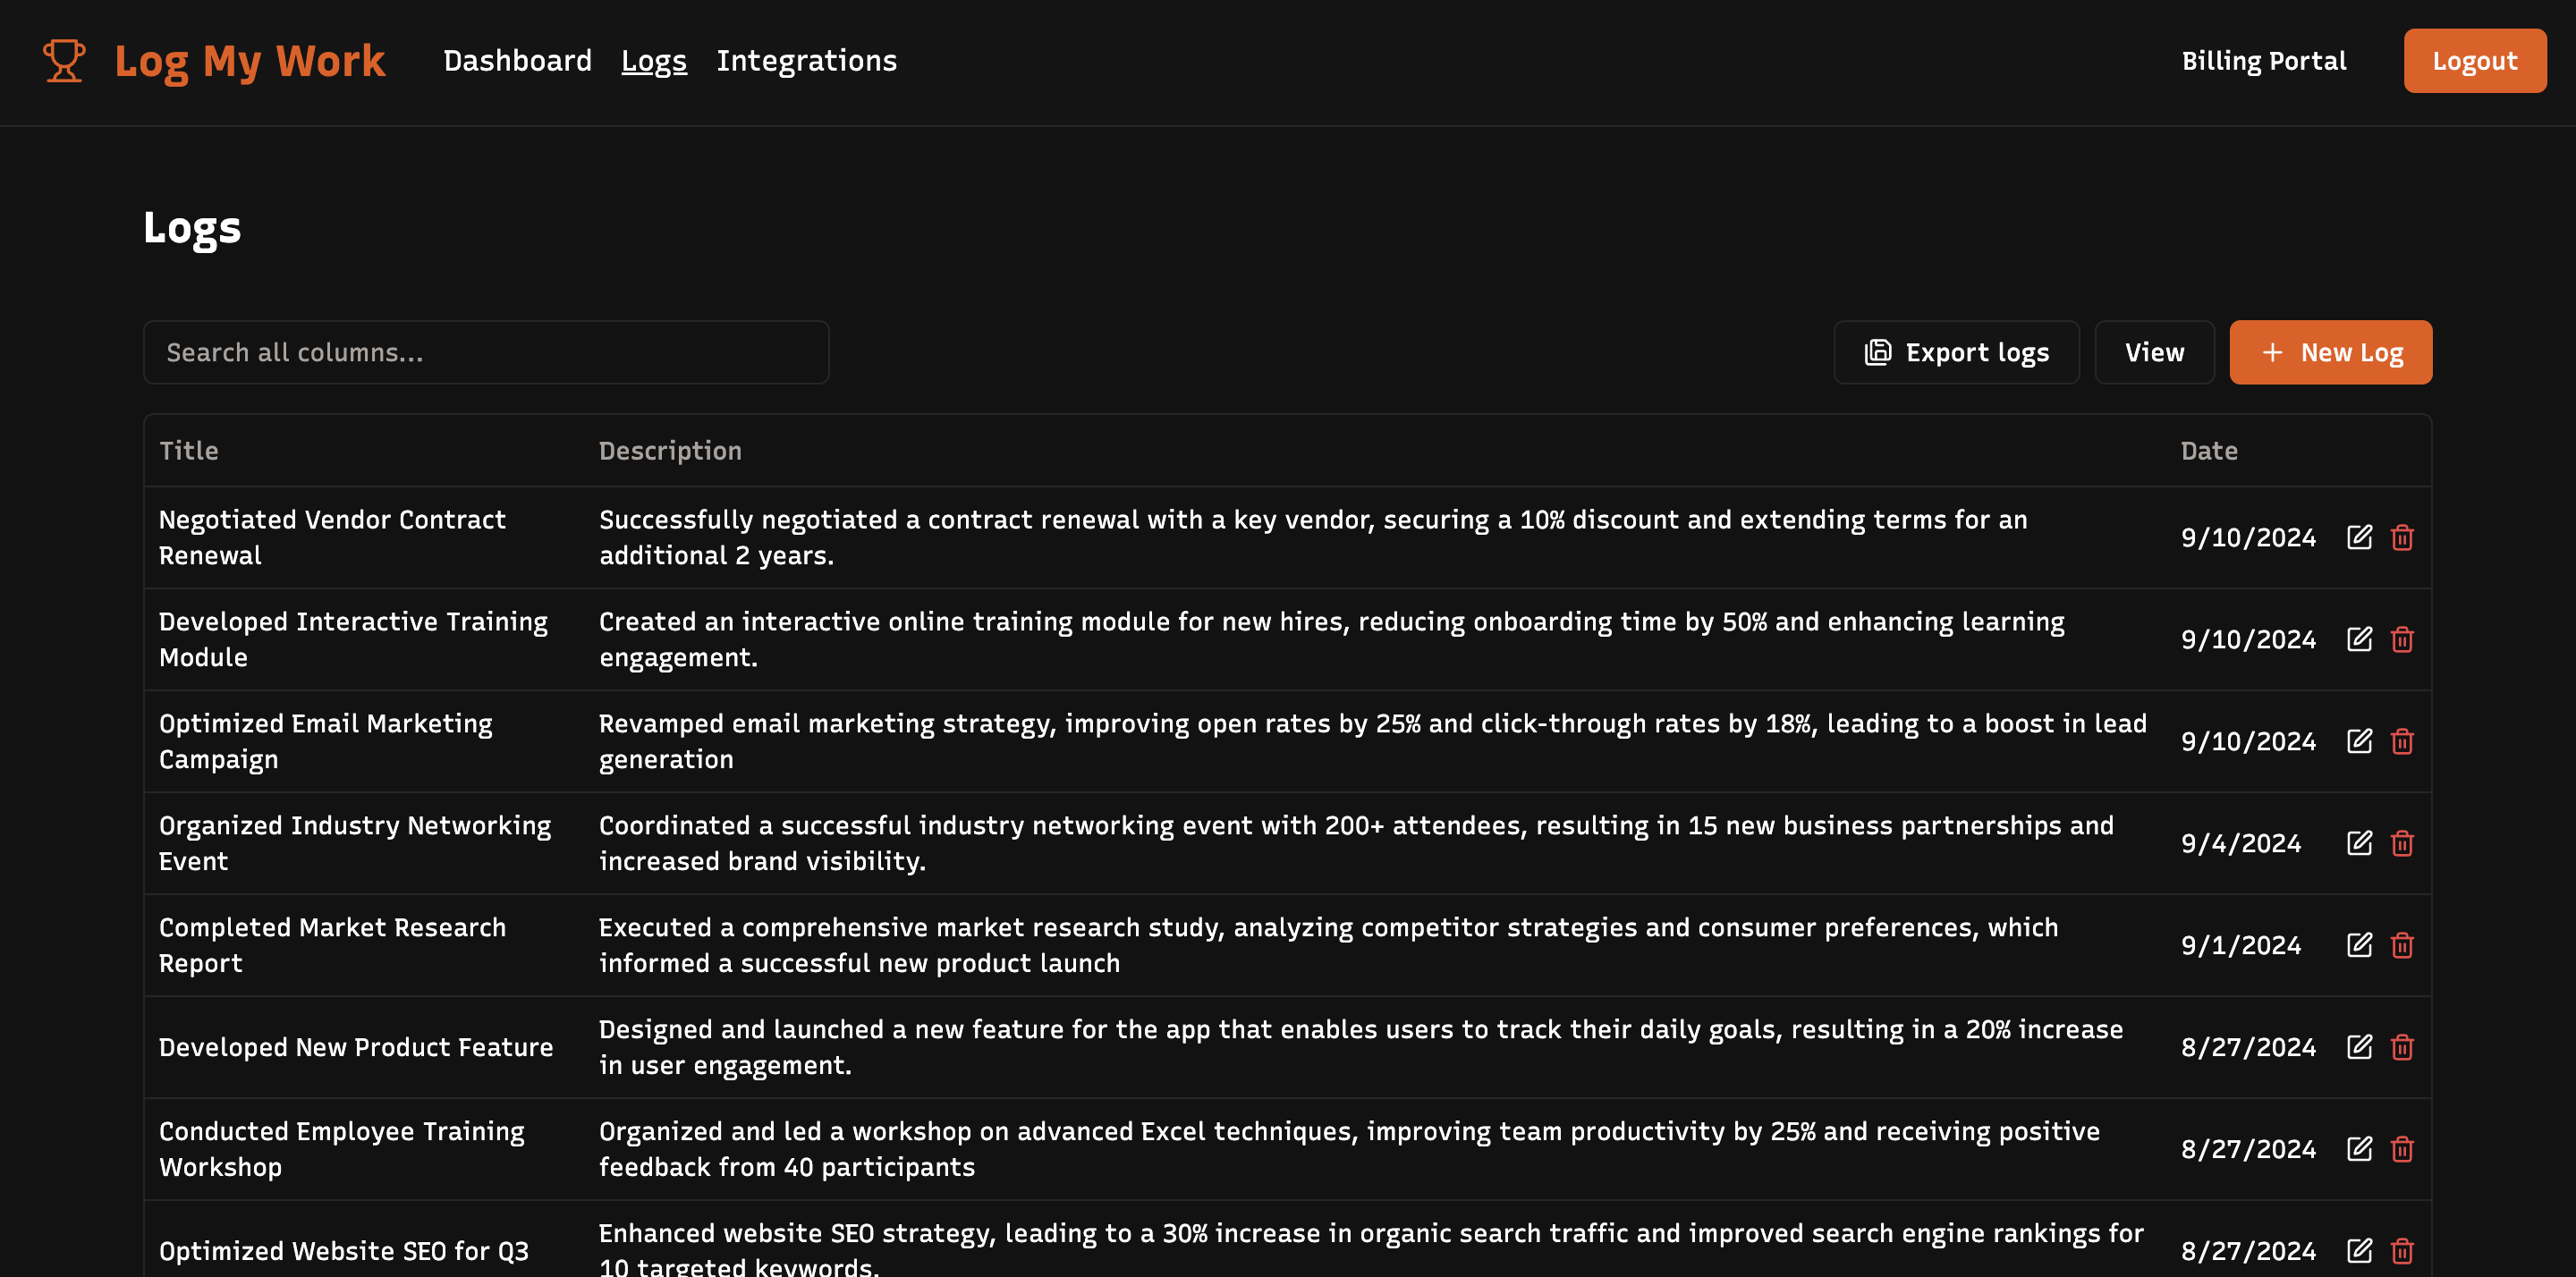Image resolution: width=2576 pixels, height=1277 pixels.
Task: Export logs using the Export logs button
Action: tap(1956, 352)
